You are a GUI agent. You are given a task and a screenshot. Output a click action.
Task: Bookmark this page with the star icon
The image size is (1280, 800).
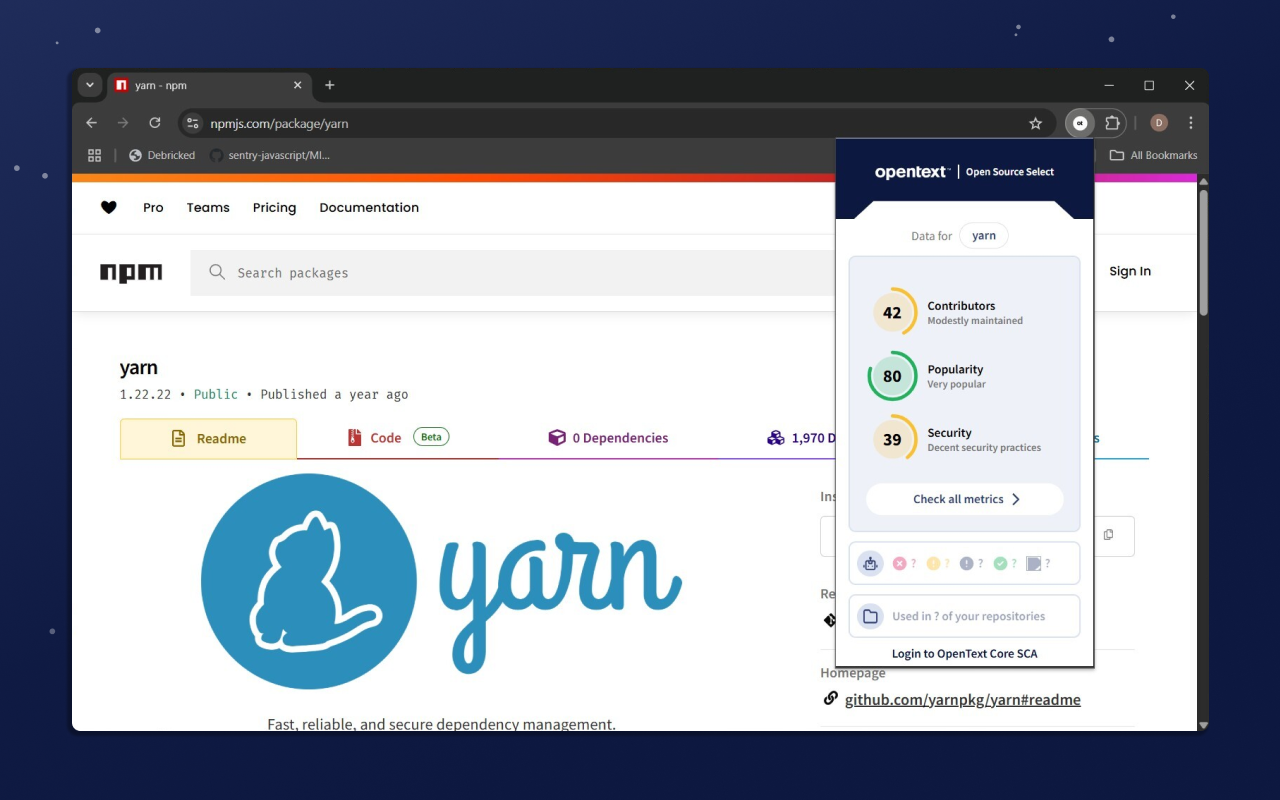[x=1035, y=123]
